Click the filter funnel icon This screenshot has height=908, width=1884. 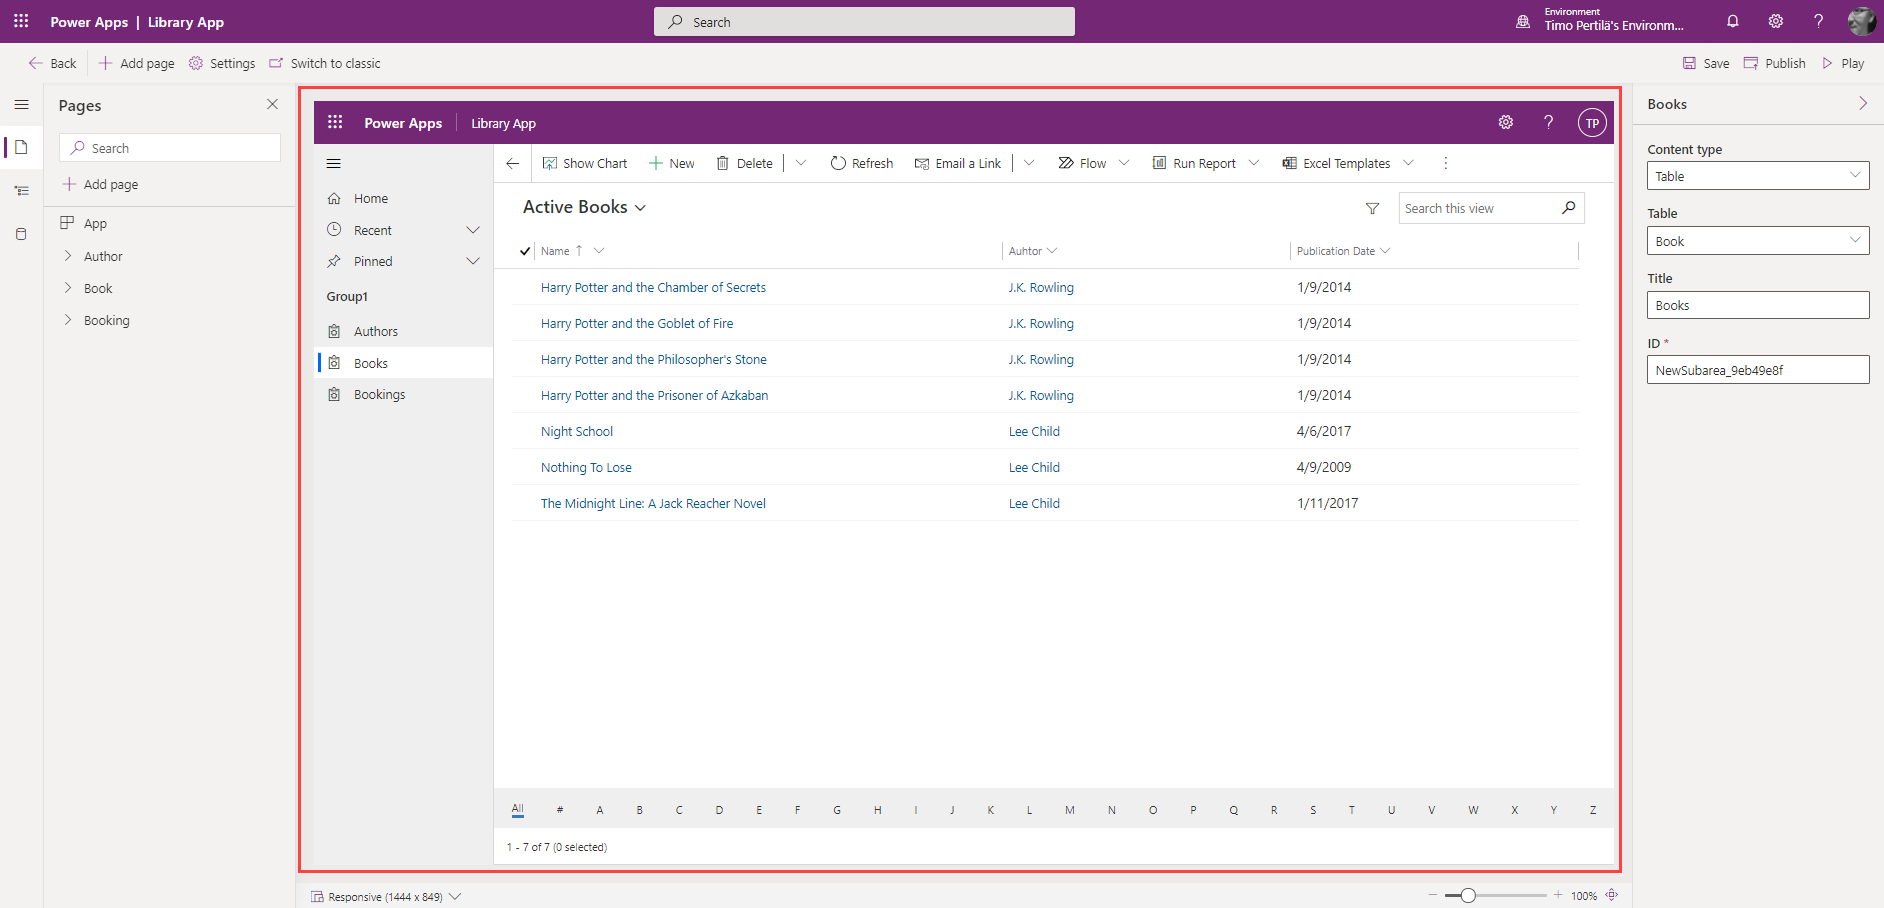1372,208
